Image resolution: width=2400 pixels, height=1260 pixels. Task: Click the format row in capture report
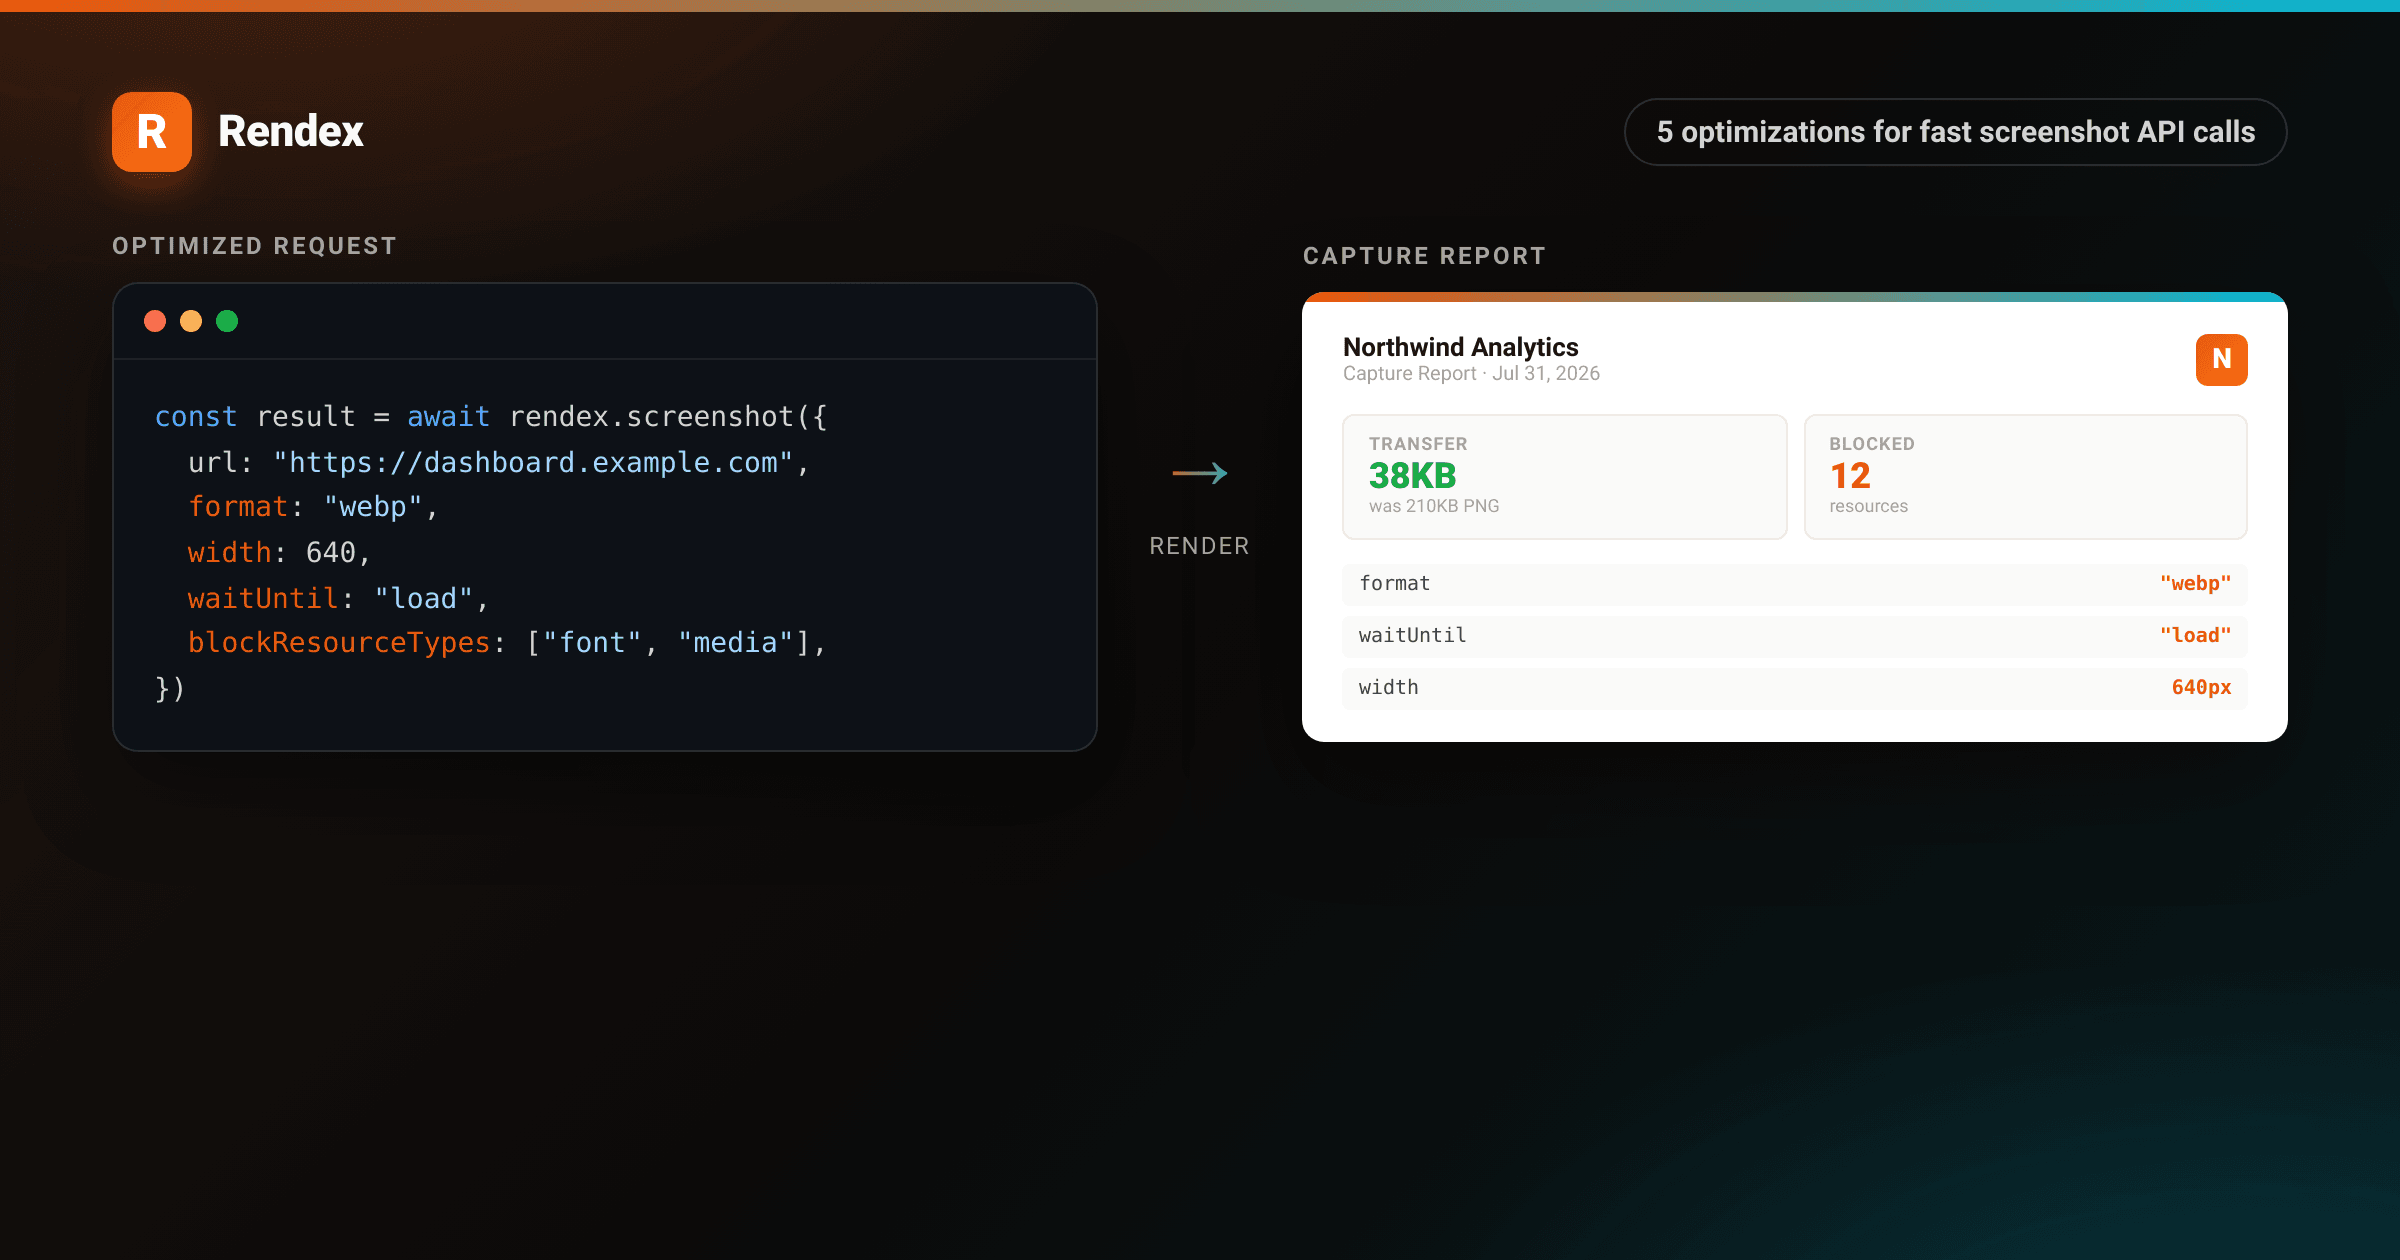[1795, 584]
